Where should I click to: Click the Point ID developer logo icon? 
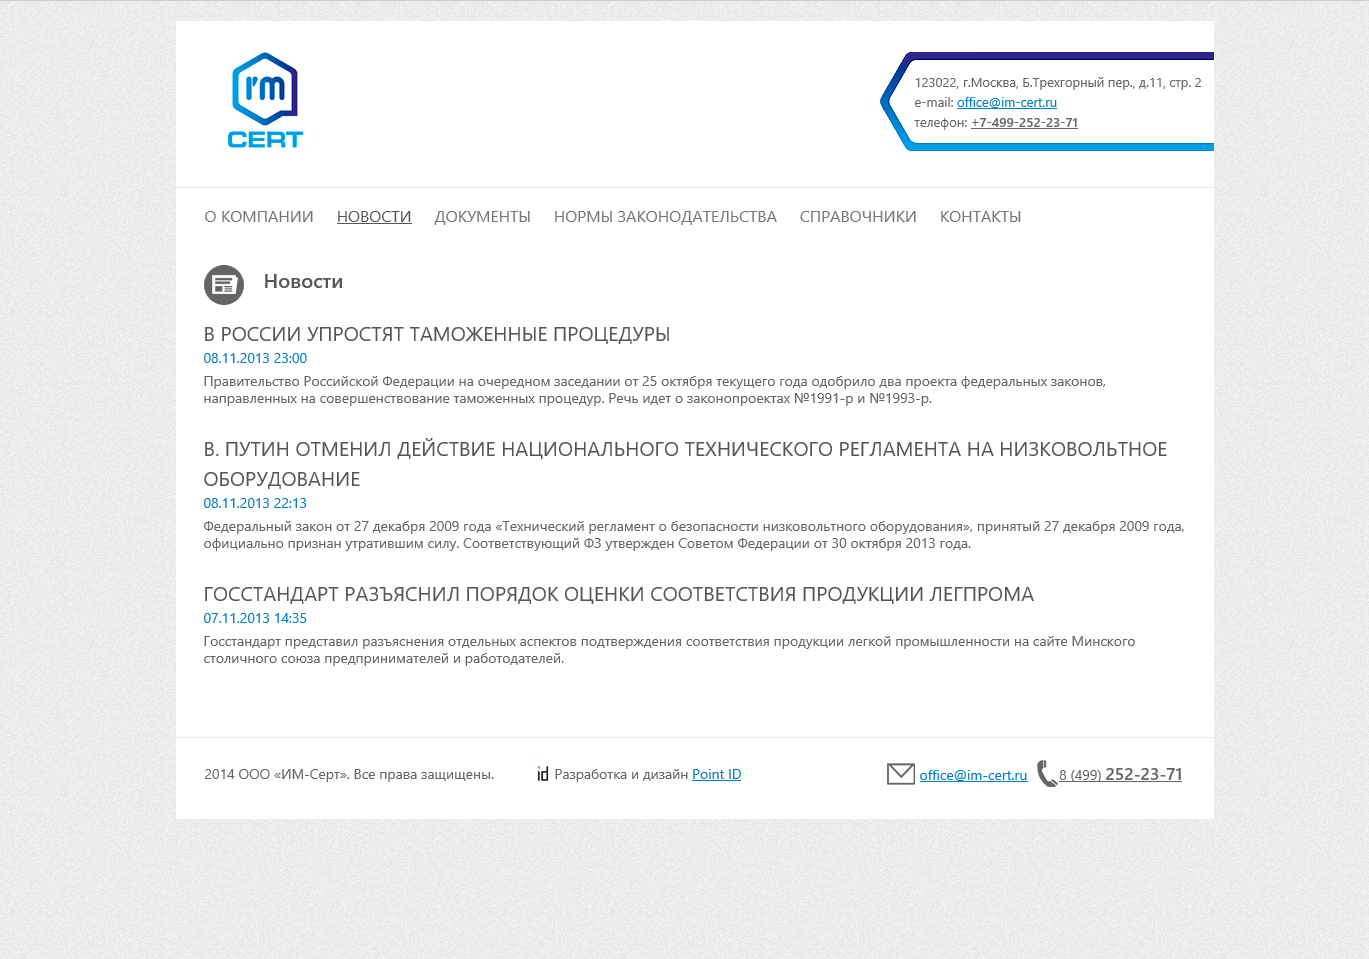(x=543, y=774)
